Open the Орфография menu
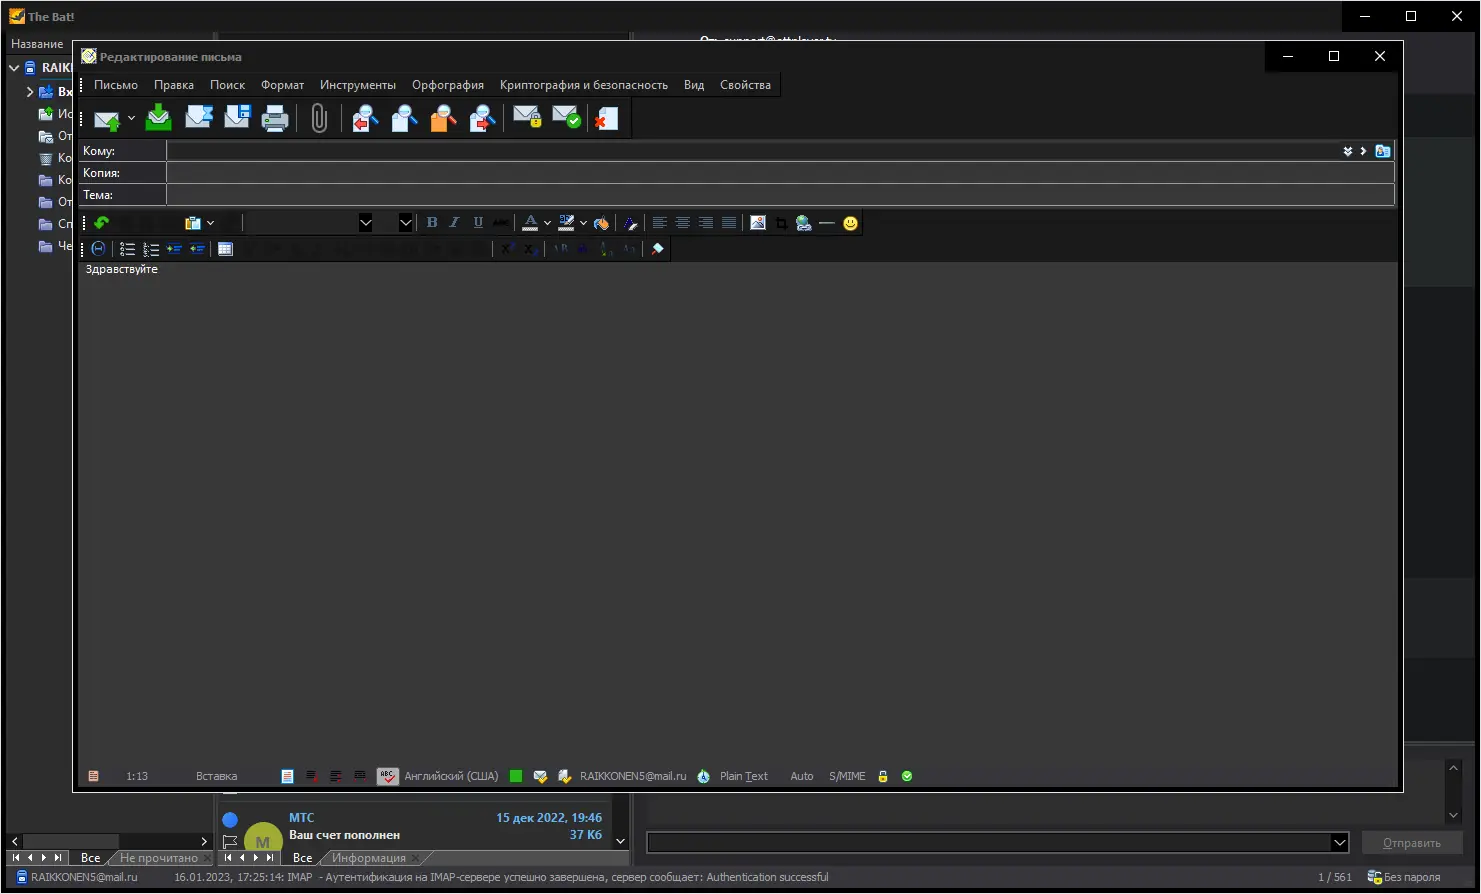 point(448,85)
